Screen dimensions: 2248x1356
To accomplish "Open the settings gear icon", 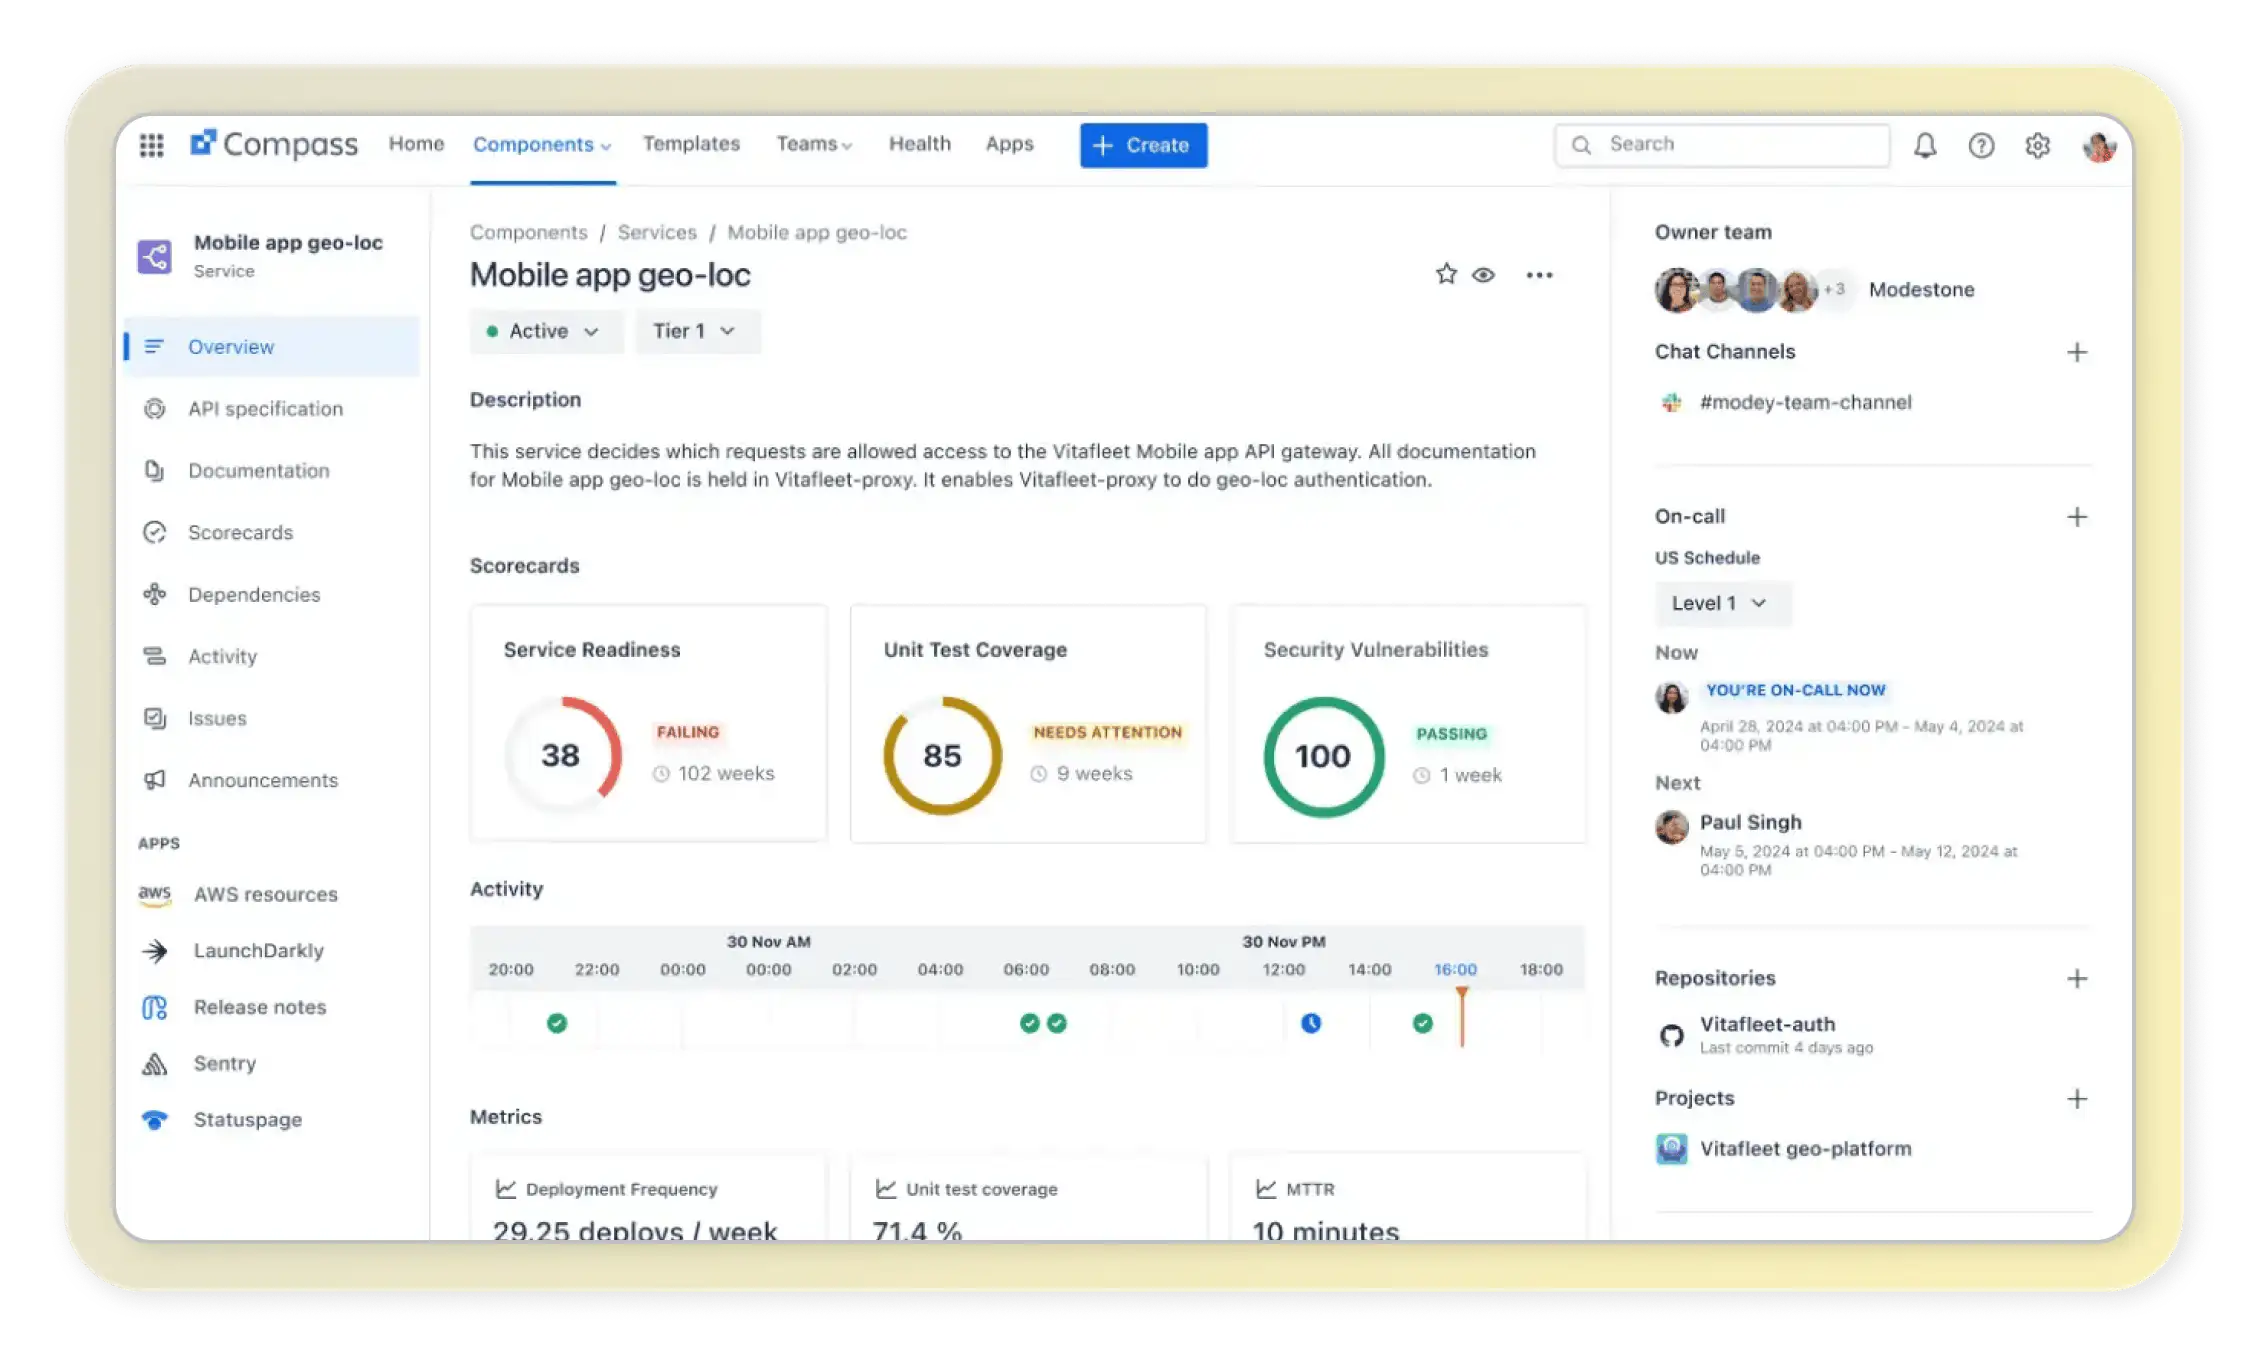I will coord(2038,145).
